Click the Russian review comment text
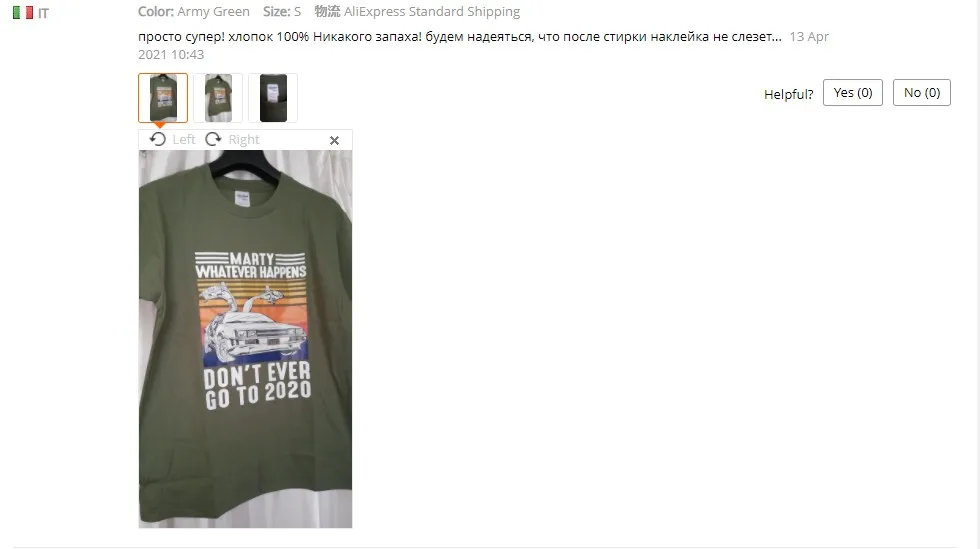 coord(459,36)
